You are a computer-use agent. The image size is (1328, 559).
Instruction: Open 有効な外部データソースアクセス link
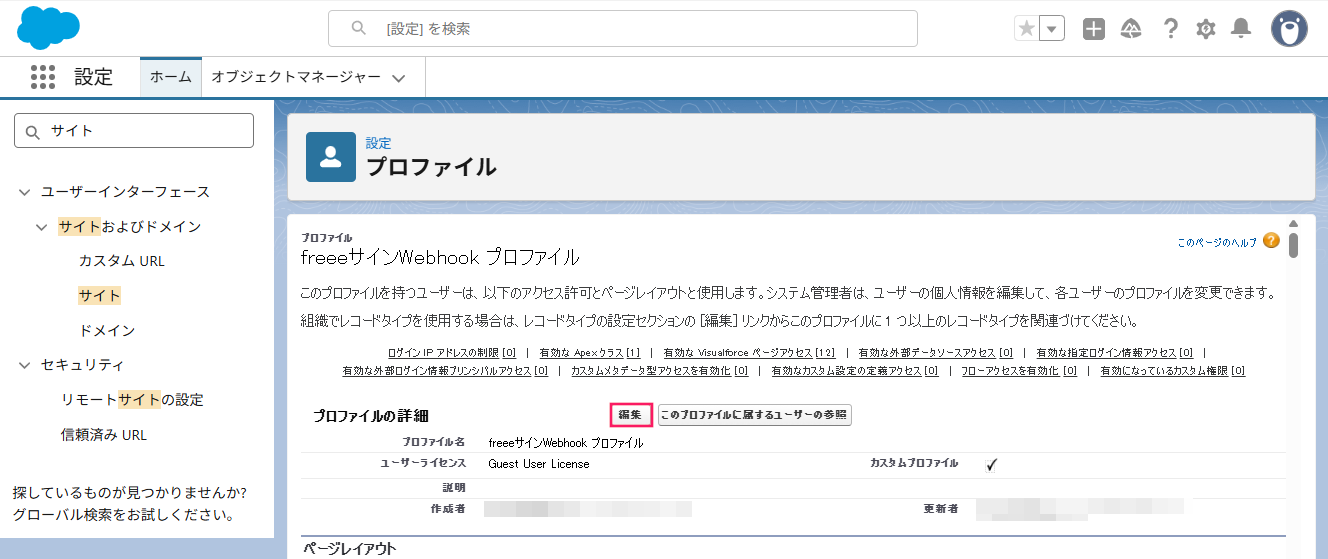click(935, 353)
